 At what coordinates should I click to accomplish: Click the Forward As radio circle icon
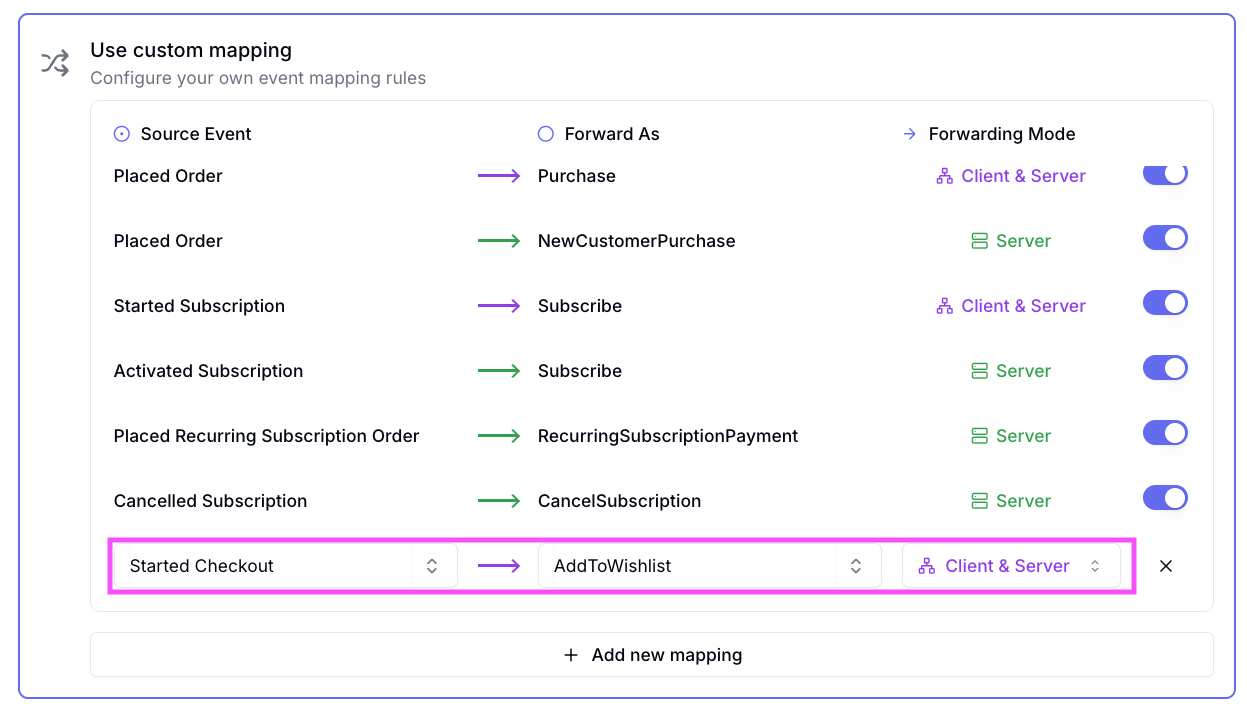click(x=544, y=133)
